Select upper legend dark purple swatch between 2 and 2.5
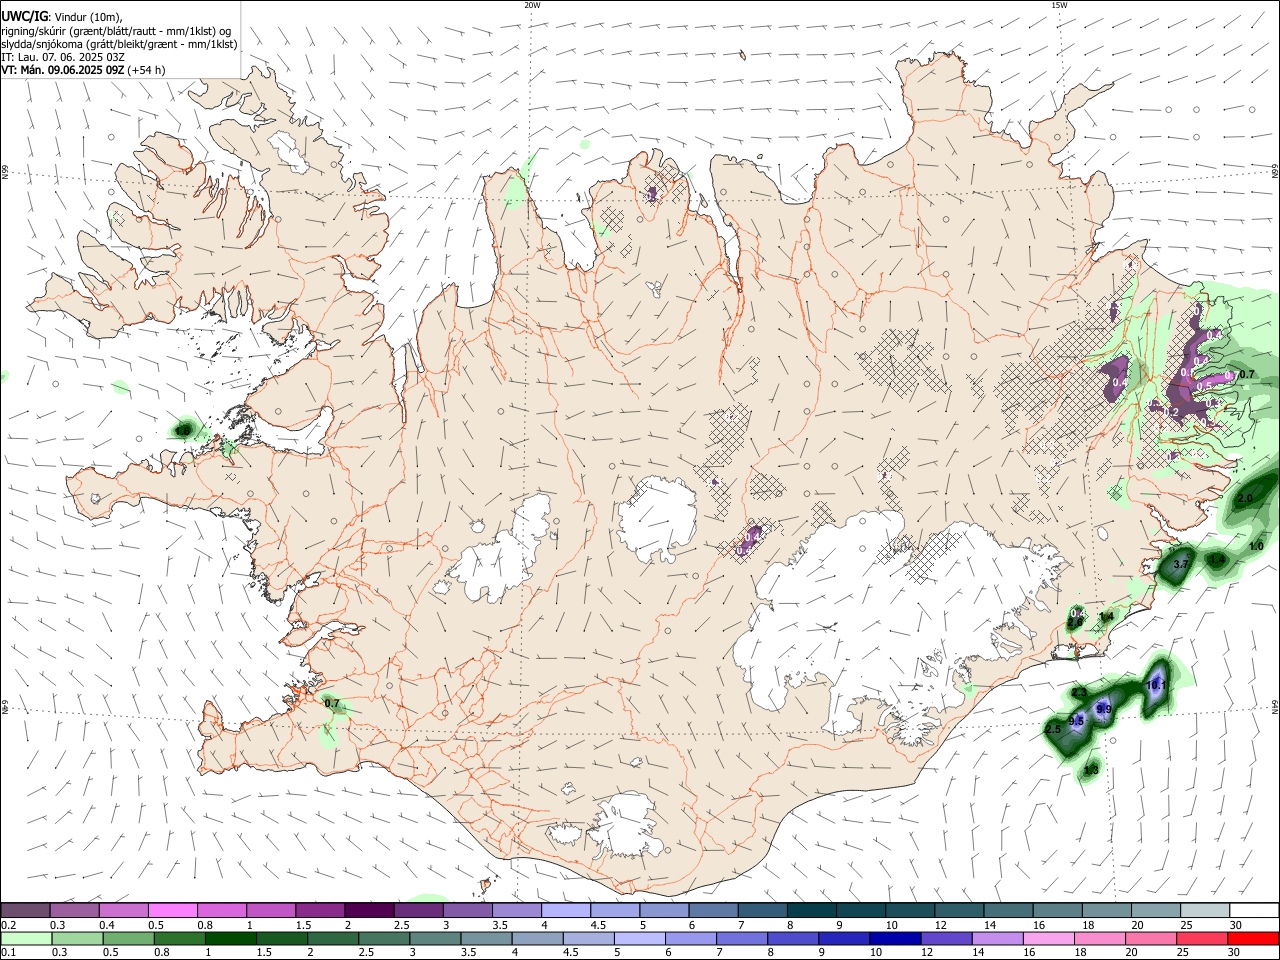The width and height of the screenshot is (1280, 960). click(x=369, y=910)
